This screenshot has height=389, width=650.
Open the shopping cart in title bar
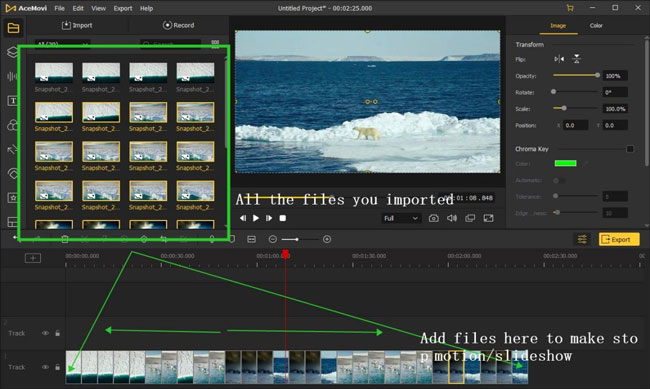click(x=570, y=8)
